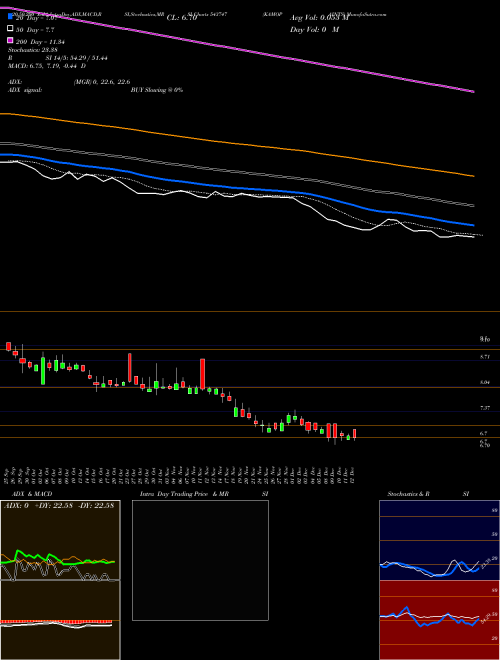The width and height of the screenshot is (500, 660).
Task: Click the 'ADX signal:' label
Action: click(x=25, y=90)
